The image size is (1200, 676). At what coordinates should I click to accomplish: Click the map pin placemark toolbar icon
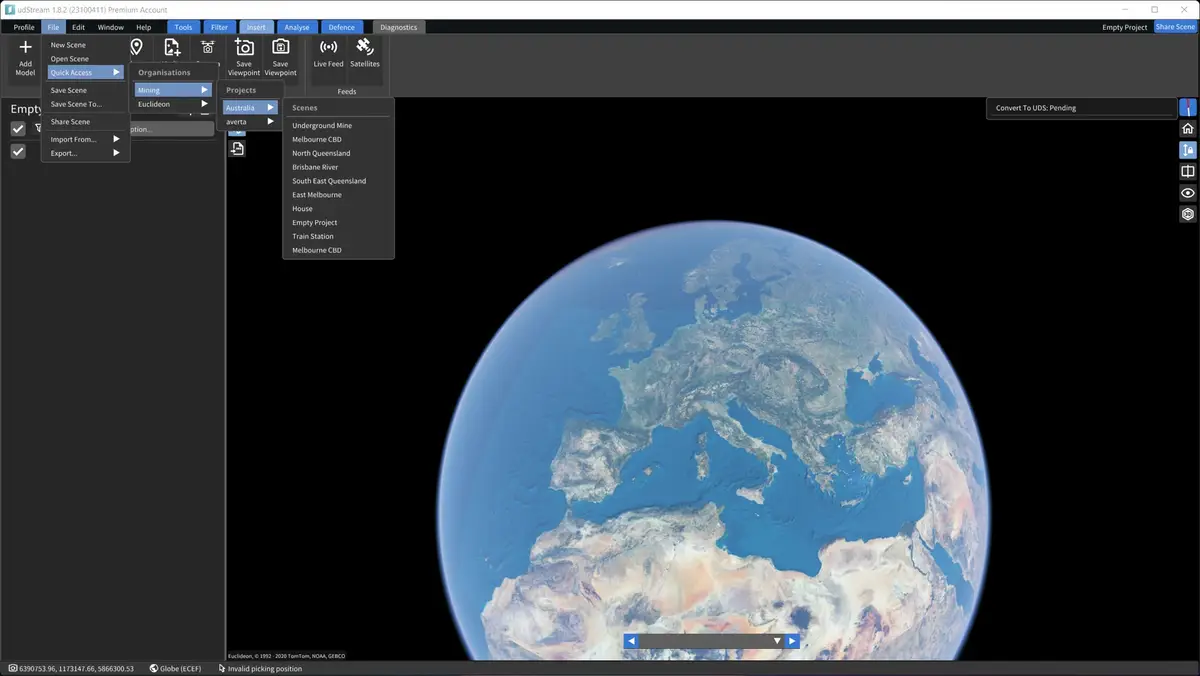click(136, 47)
